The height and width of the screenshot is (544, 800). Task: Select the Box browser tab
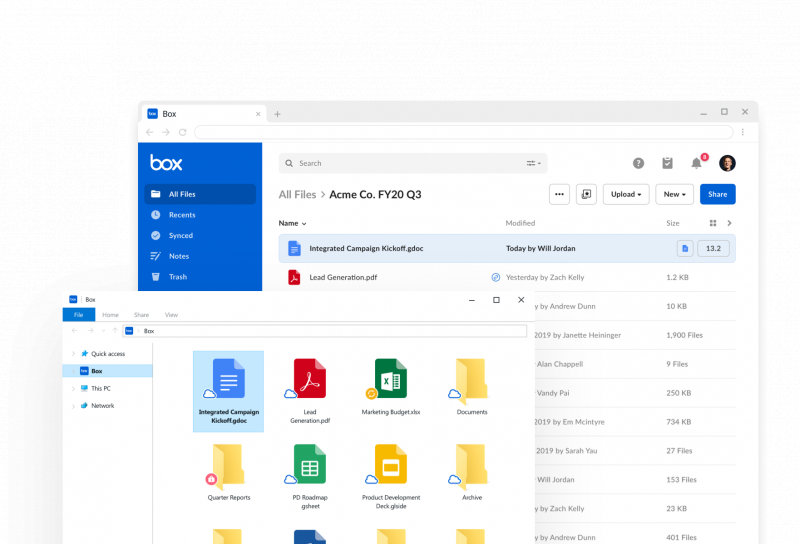tap(205, 114)
